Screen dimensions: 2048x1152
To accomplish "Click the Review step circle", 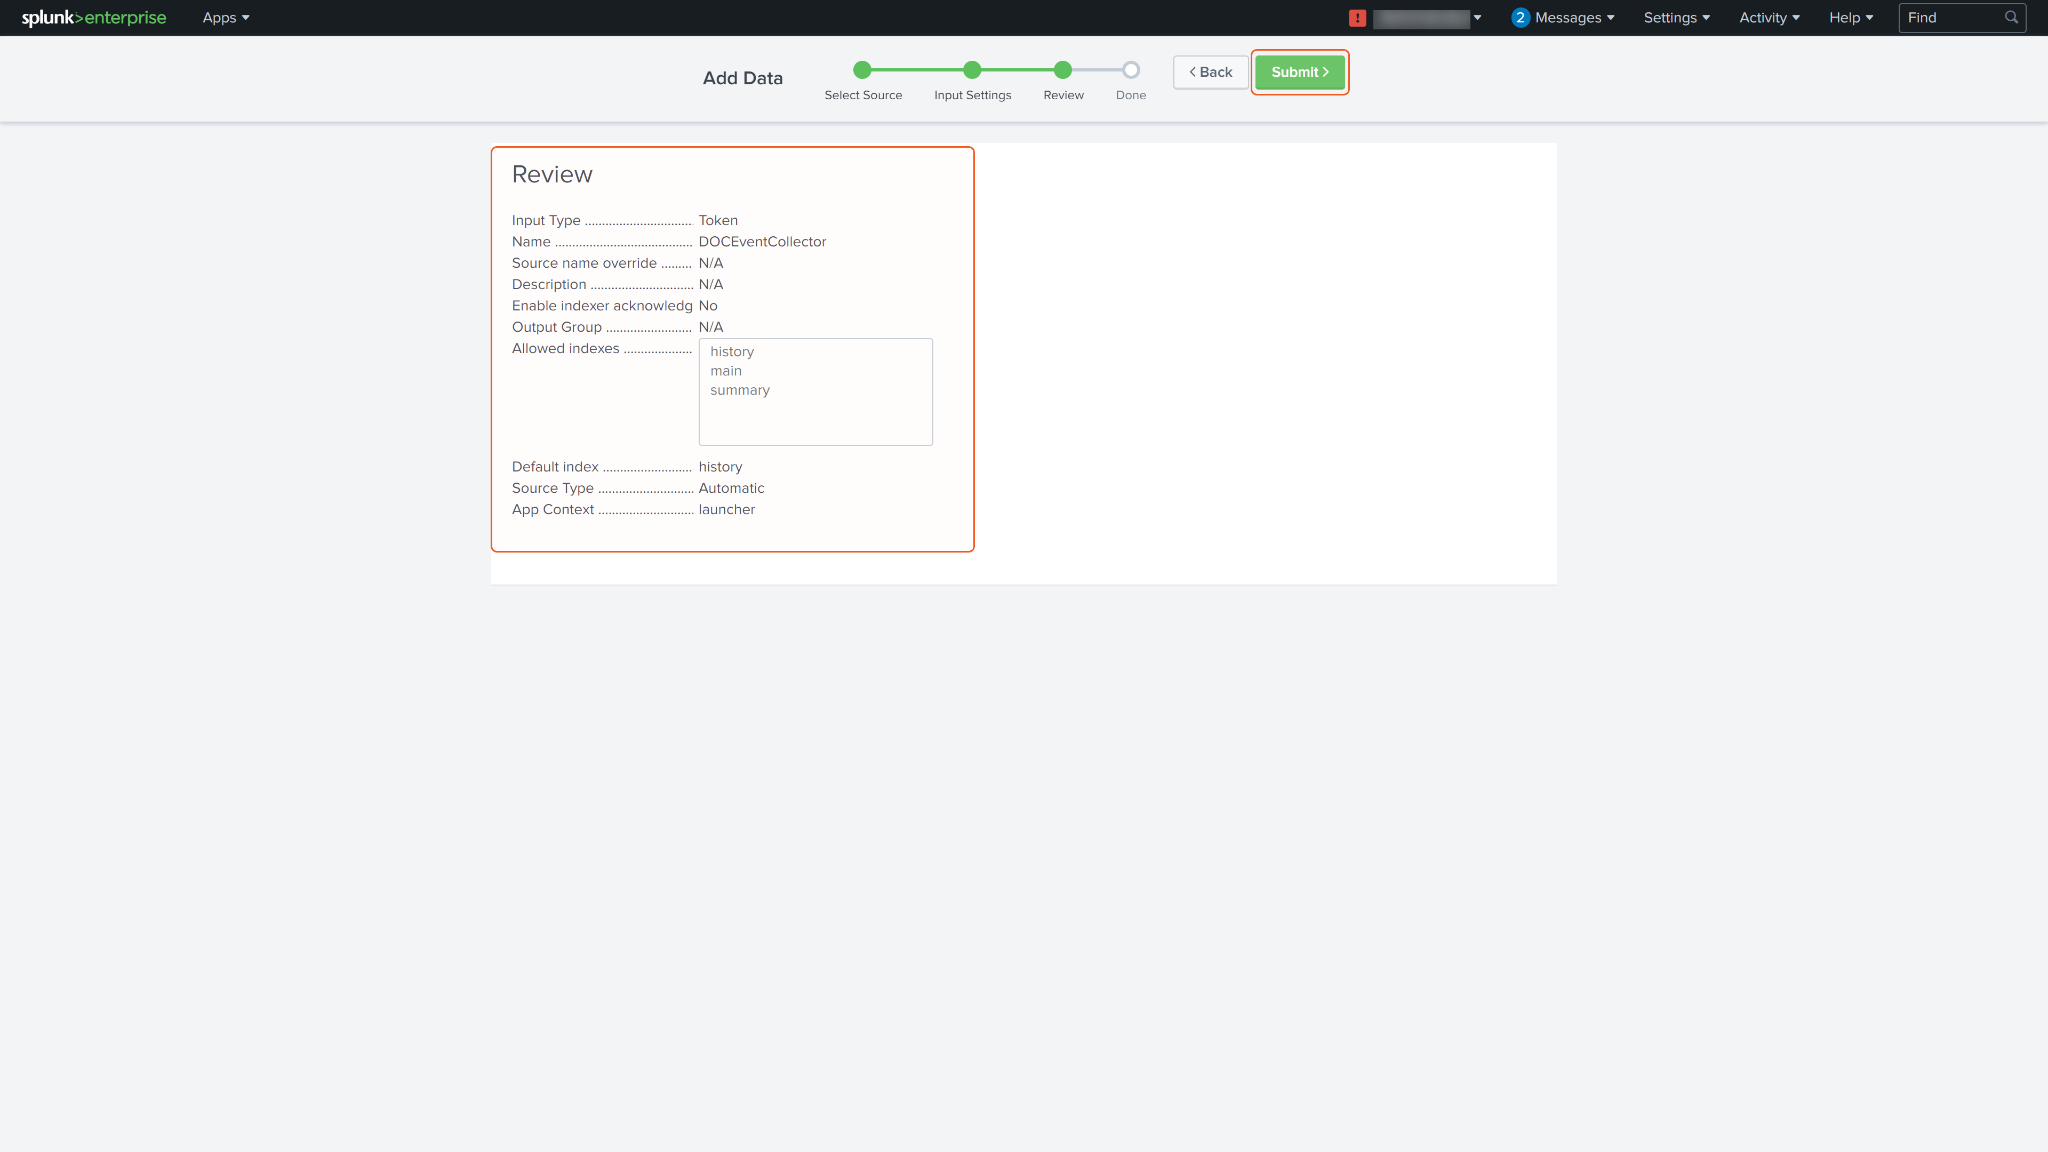I will point(1063,70).
